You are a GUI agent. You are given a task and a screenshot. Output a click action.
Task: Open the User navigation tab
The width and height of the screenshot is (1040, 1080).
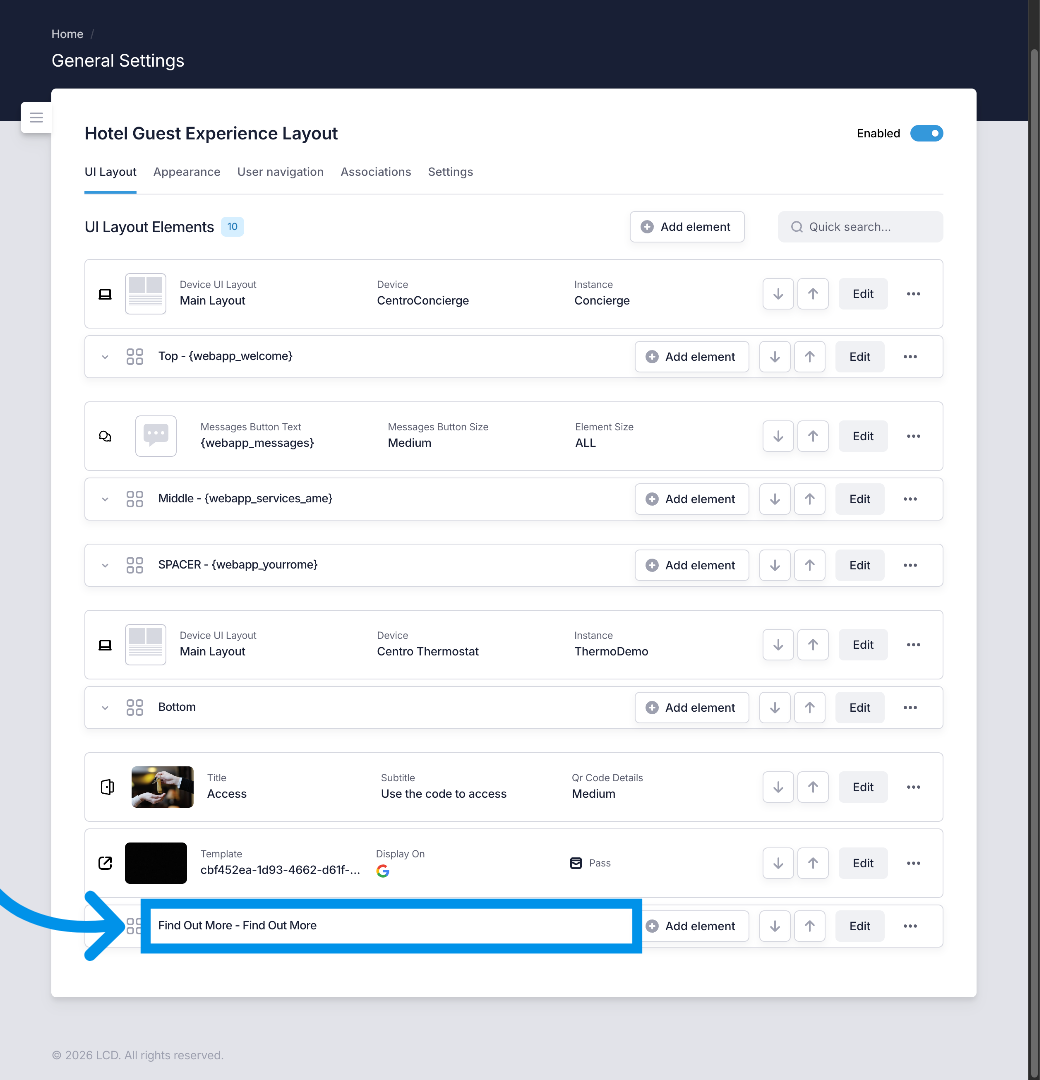click(x=280, y=172)
